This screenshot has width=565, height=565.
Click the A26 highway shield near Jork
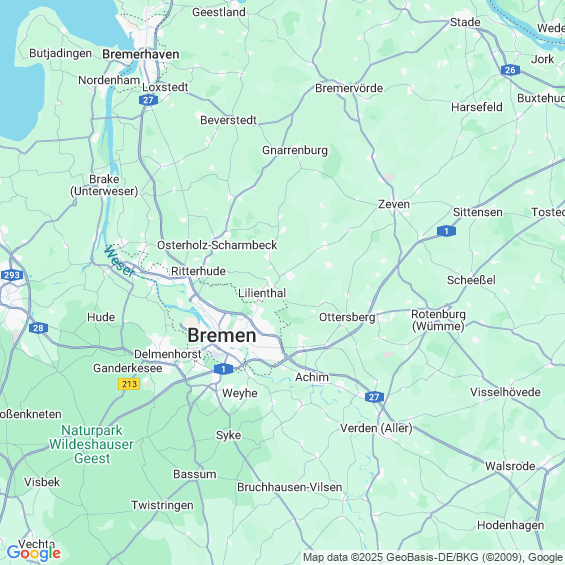point(510,70)
